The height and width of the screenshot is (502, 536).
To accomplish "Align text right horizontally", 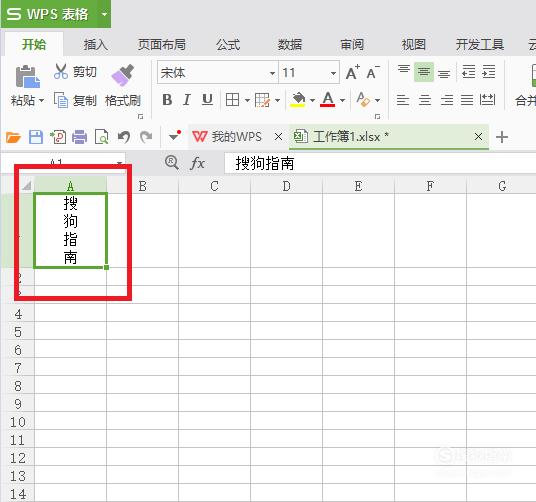I will click(x=447, y=100).
